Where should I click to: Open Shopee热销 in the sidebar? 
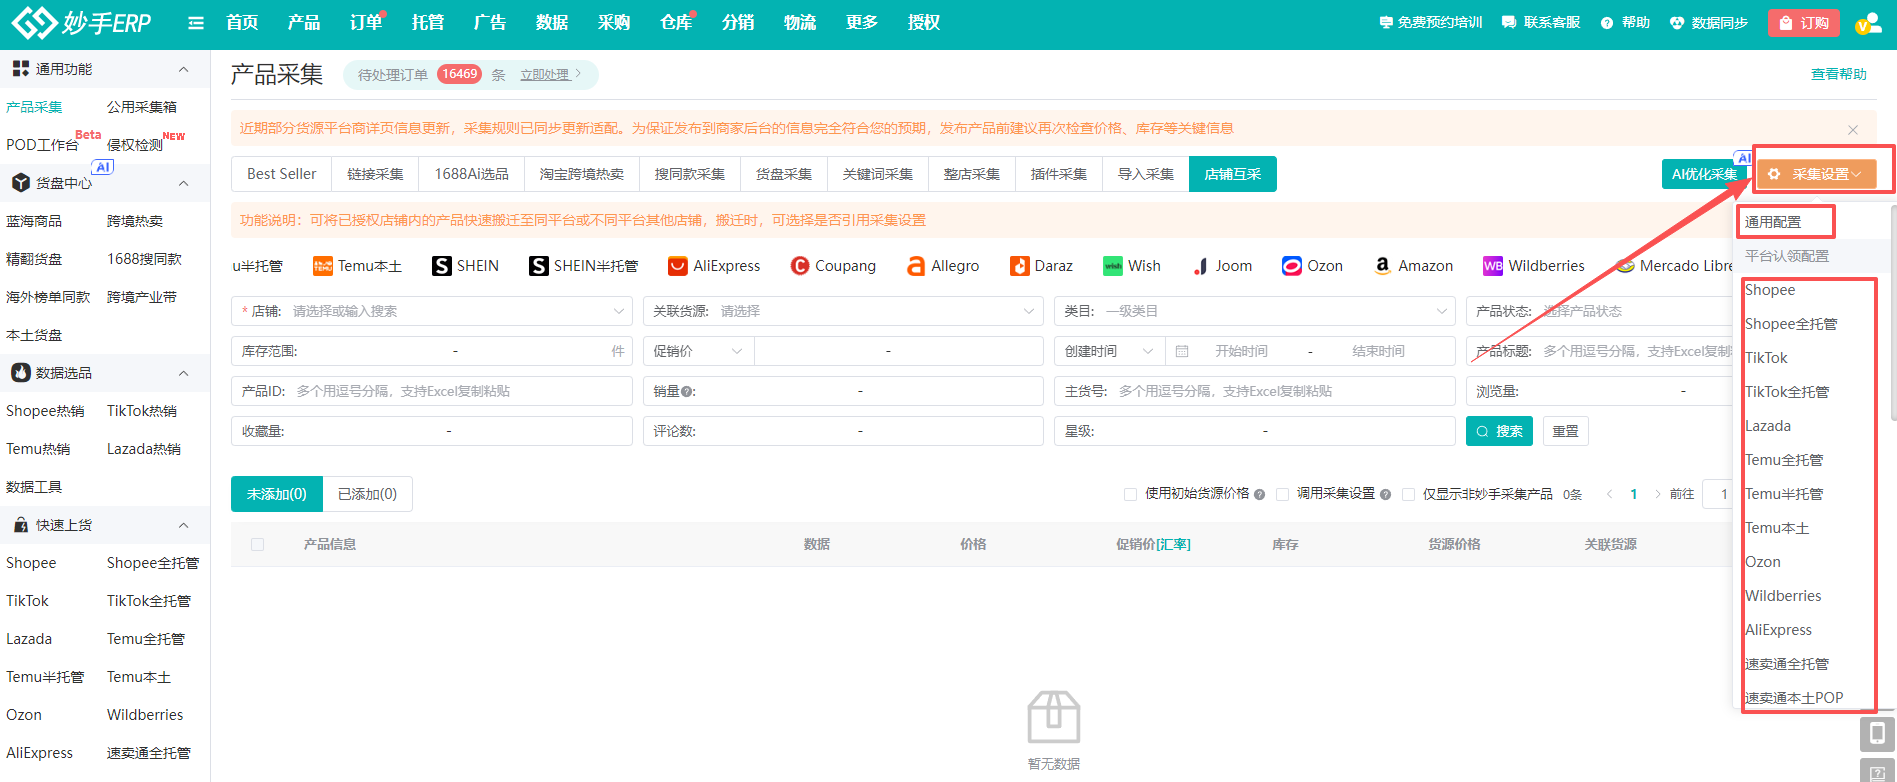pos(45,411)
